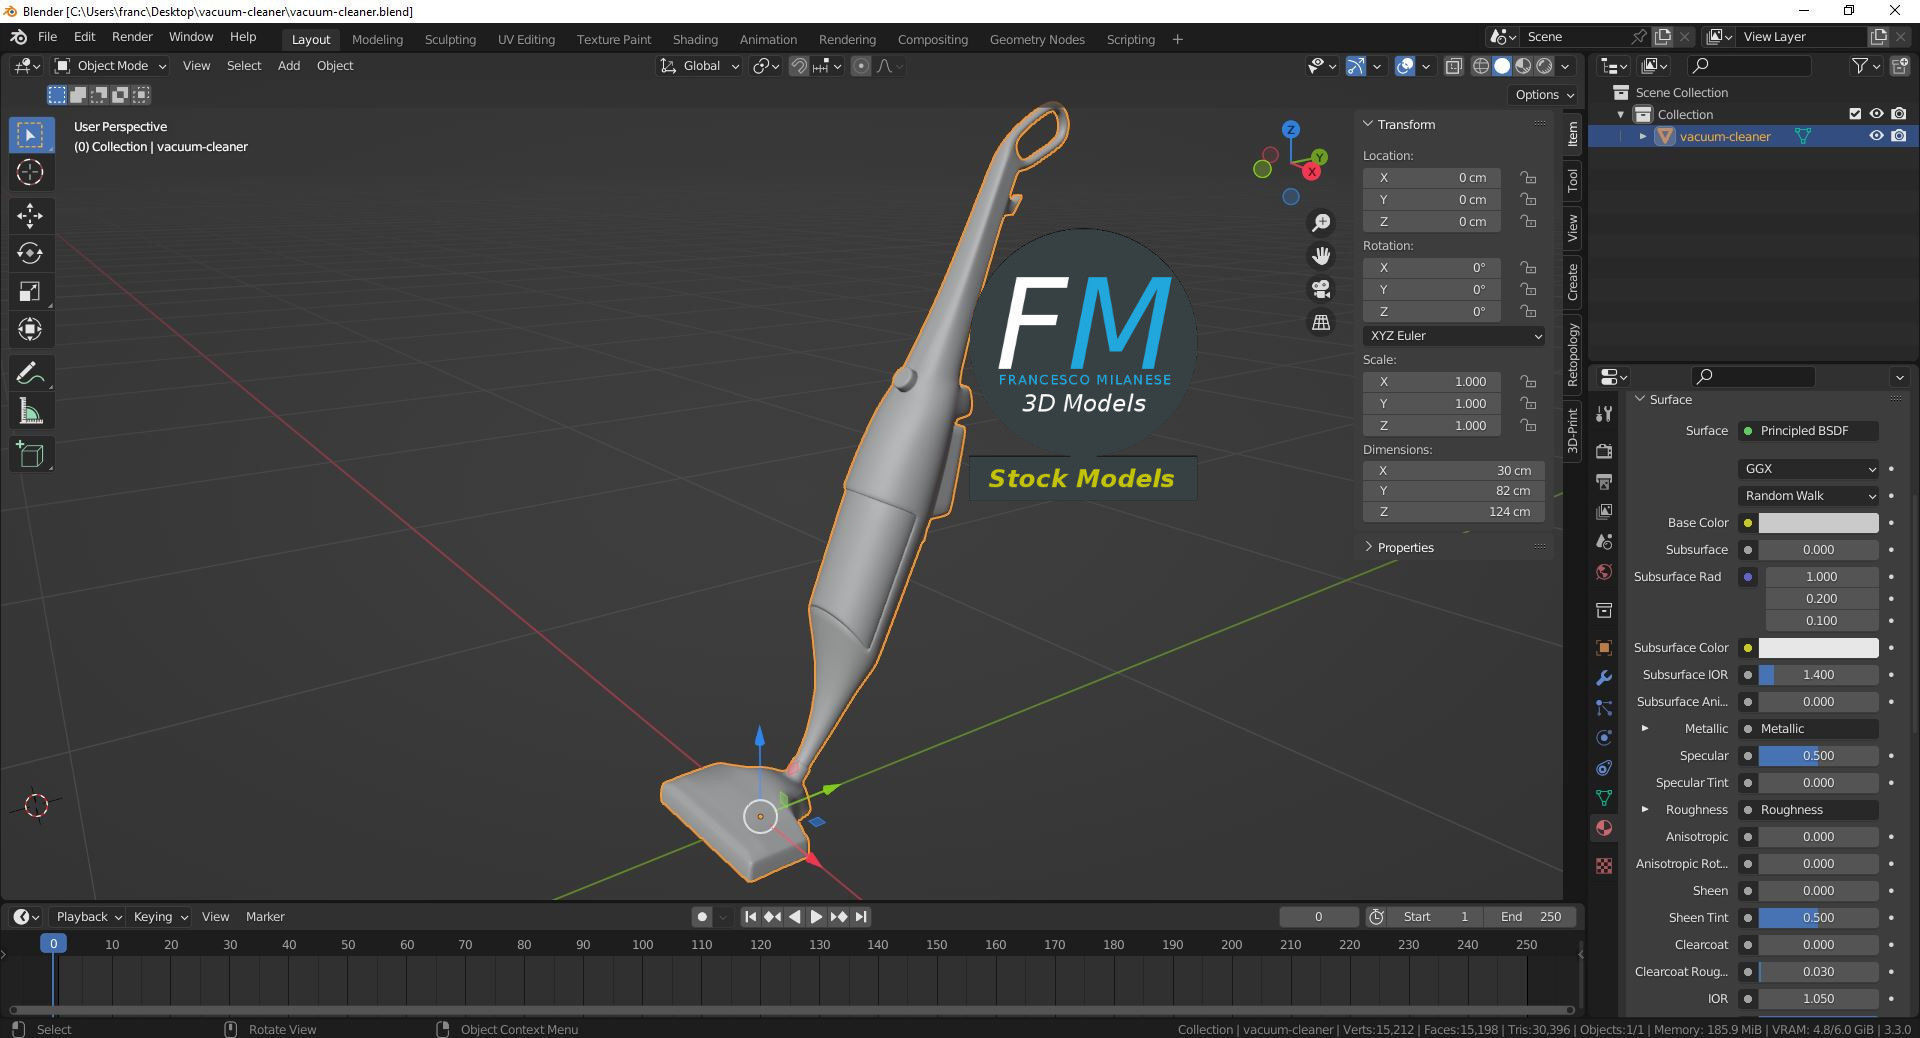Image resolution: width=1920 pixels, height=1038 pixels.
Task: Open XYZ Euler rotation mode dropdown
Action: [x=1454, y=336]
